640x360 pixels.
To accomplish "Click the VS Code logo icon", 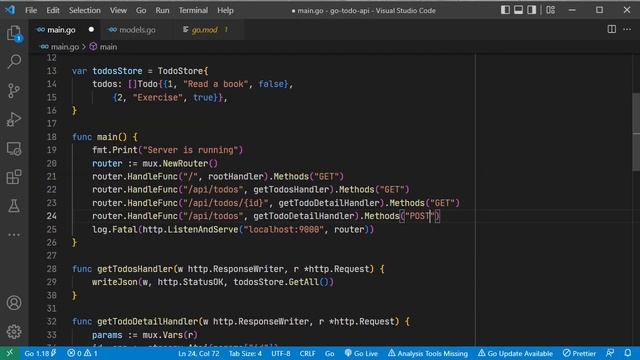I will [11, 10].
